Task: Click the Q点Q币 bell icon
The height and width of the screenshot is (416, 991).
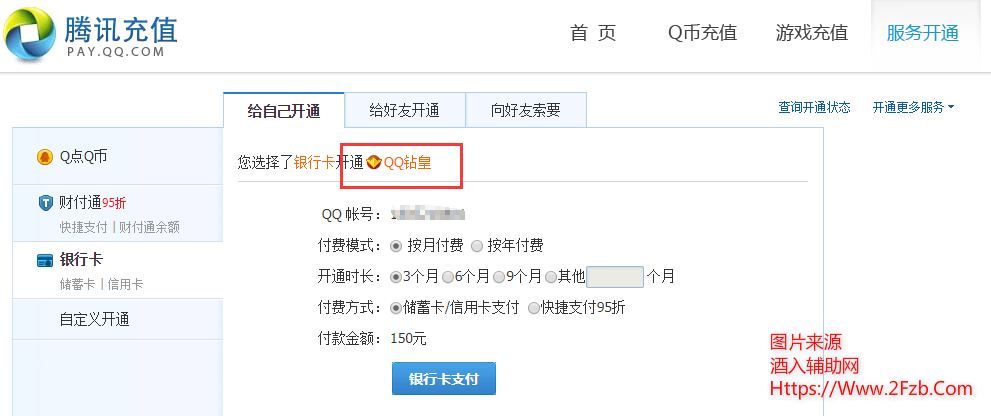Action: 44,157
